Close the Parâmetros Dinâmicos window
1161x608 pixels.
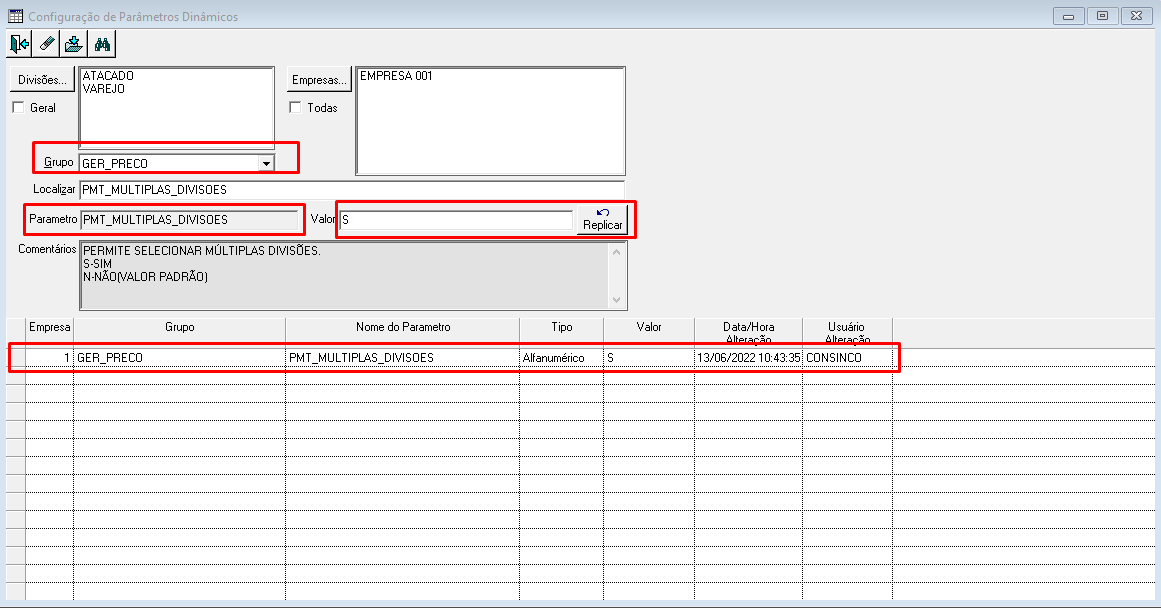coord(1137,16)
